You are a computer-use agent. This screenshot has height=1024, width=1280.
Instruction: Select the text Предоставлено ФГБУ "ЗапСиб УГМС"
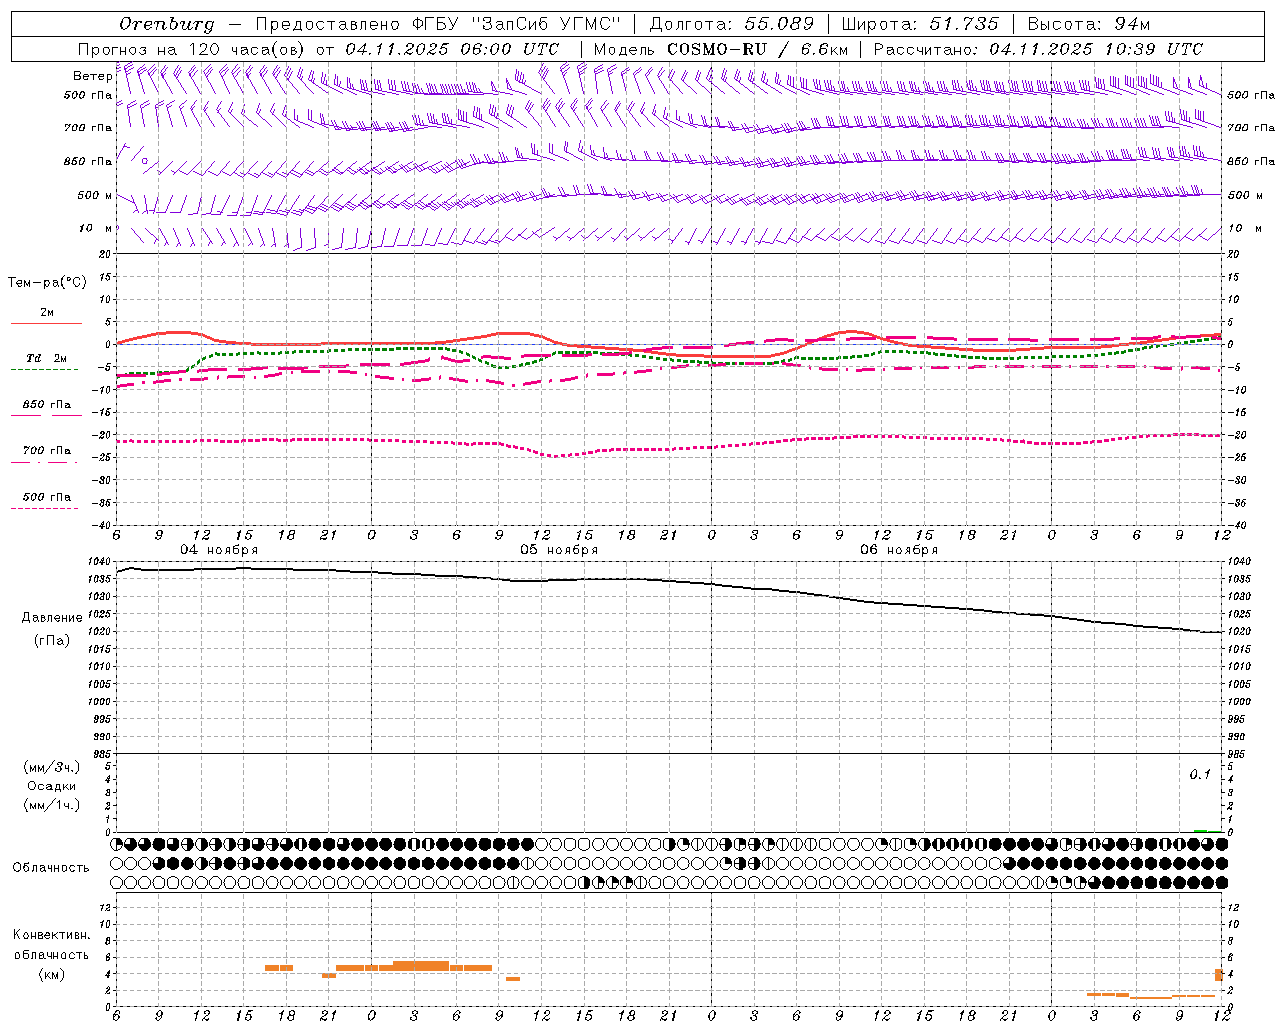(438, 24)
